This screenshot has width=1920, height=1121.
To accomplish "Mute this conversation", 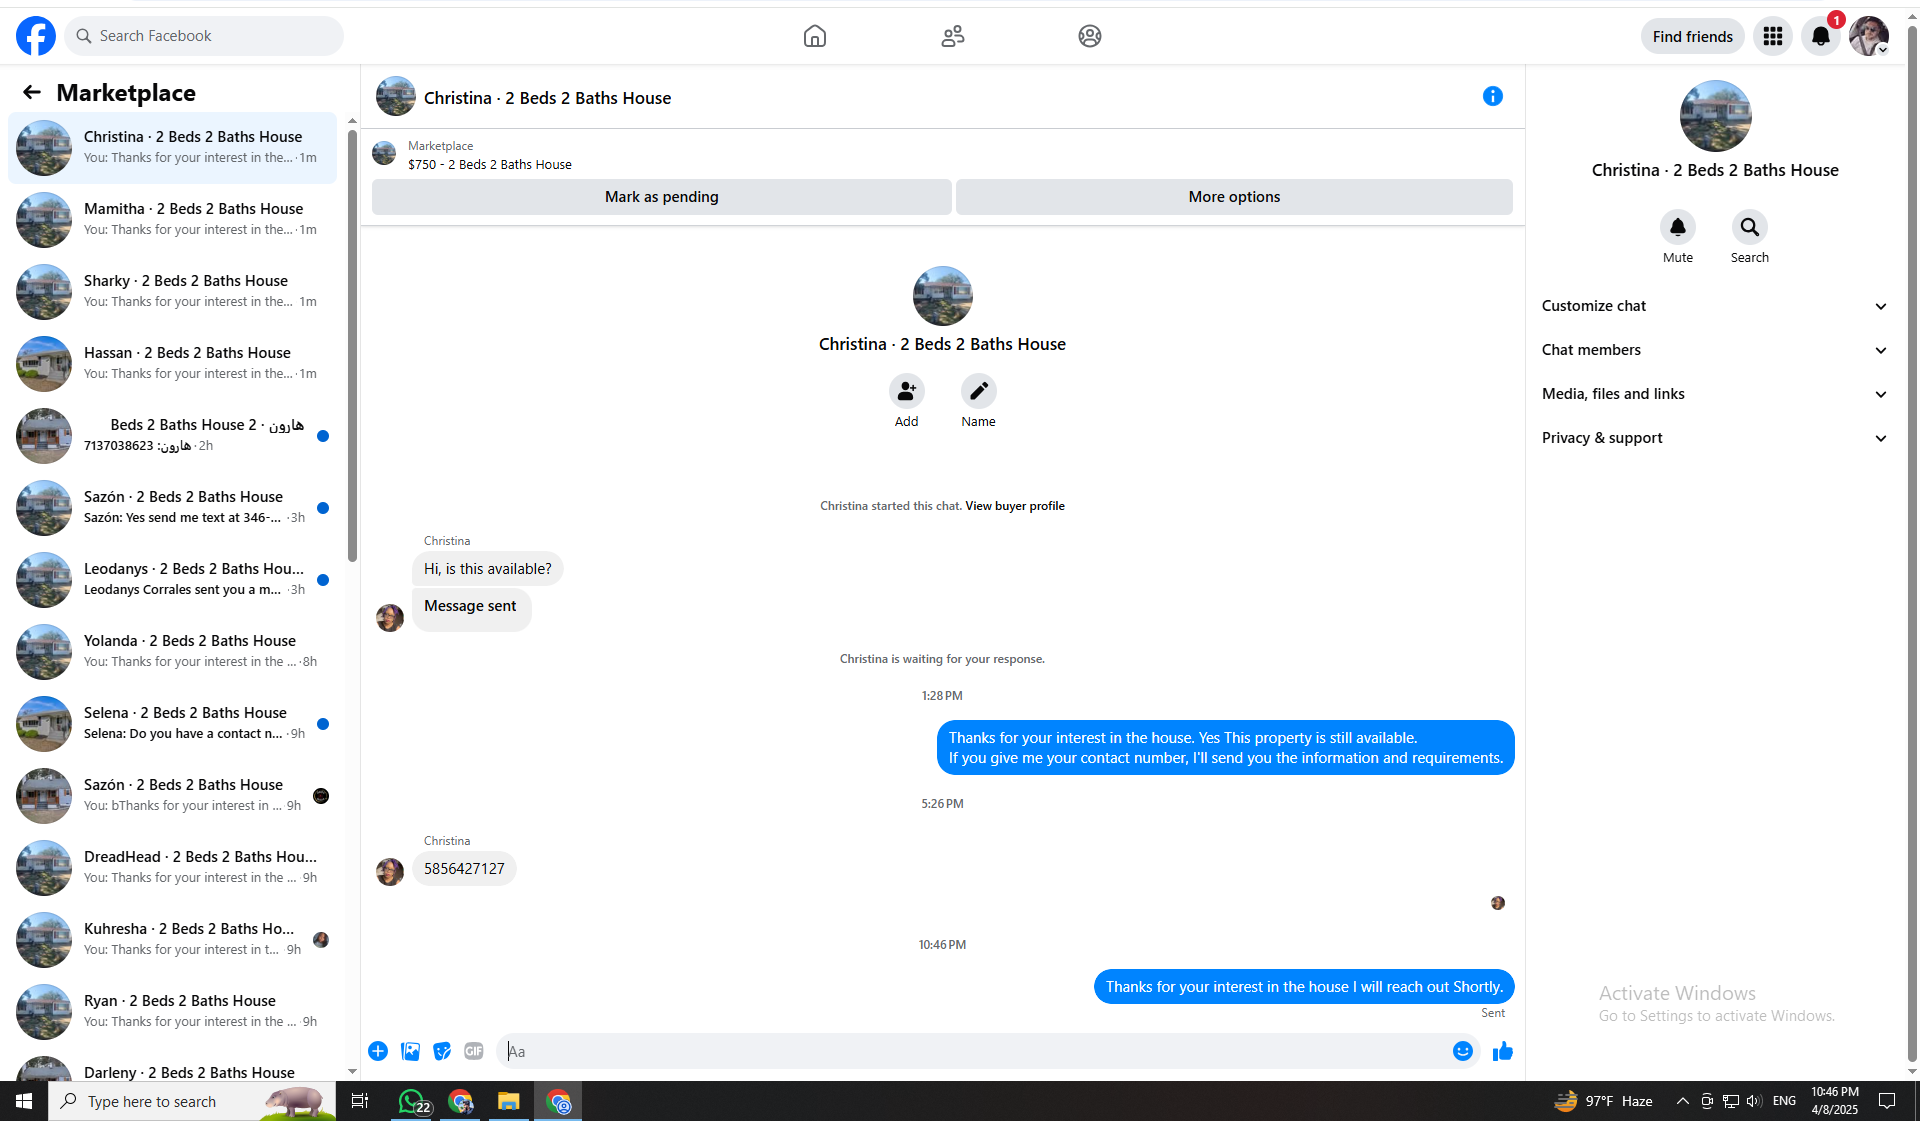I will (1677, 227).
